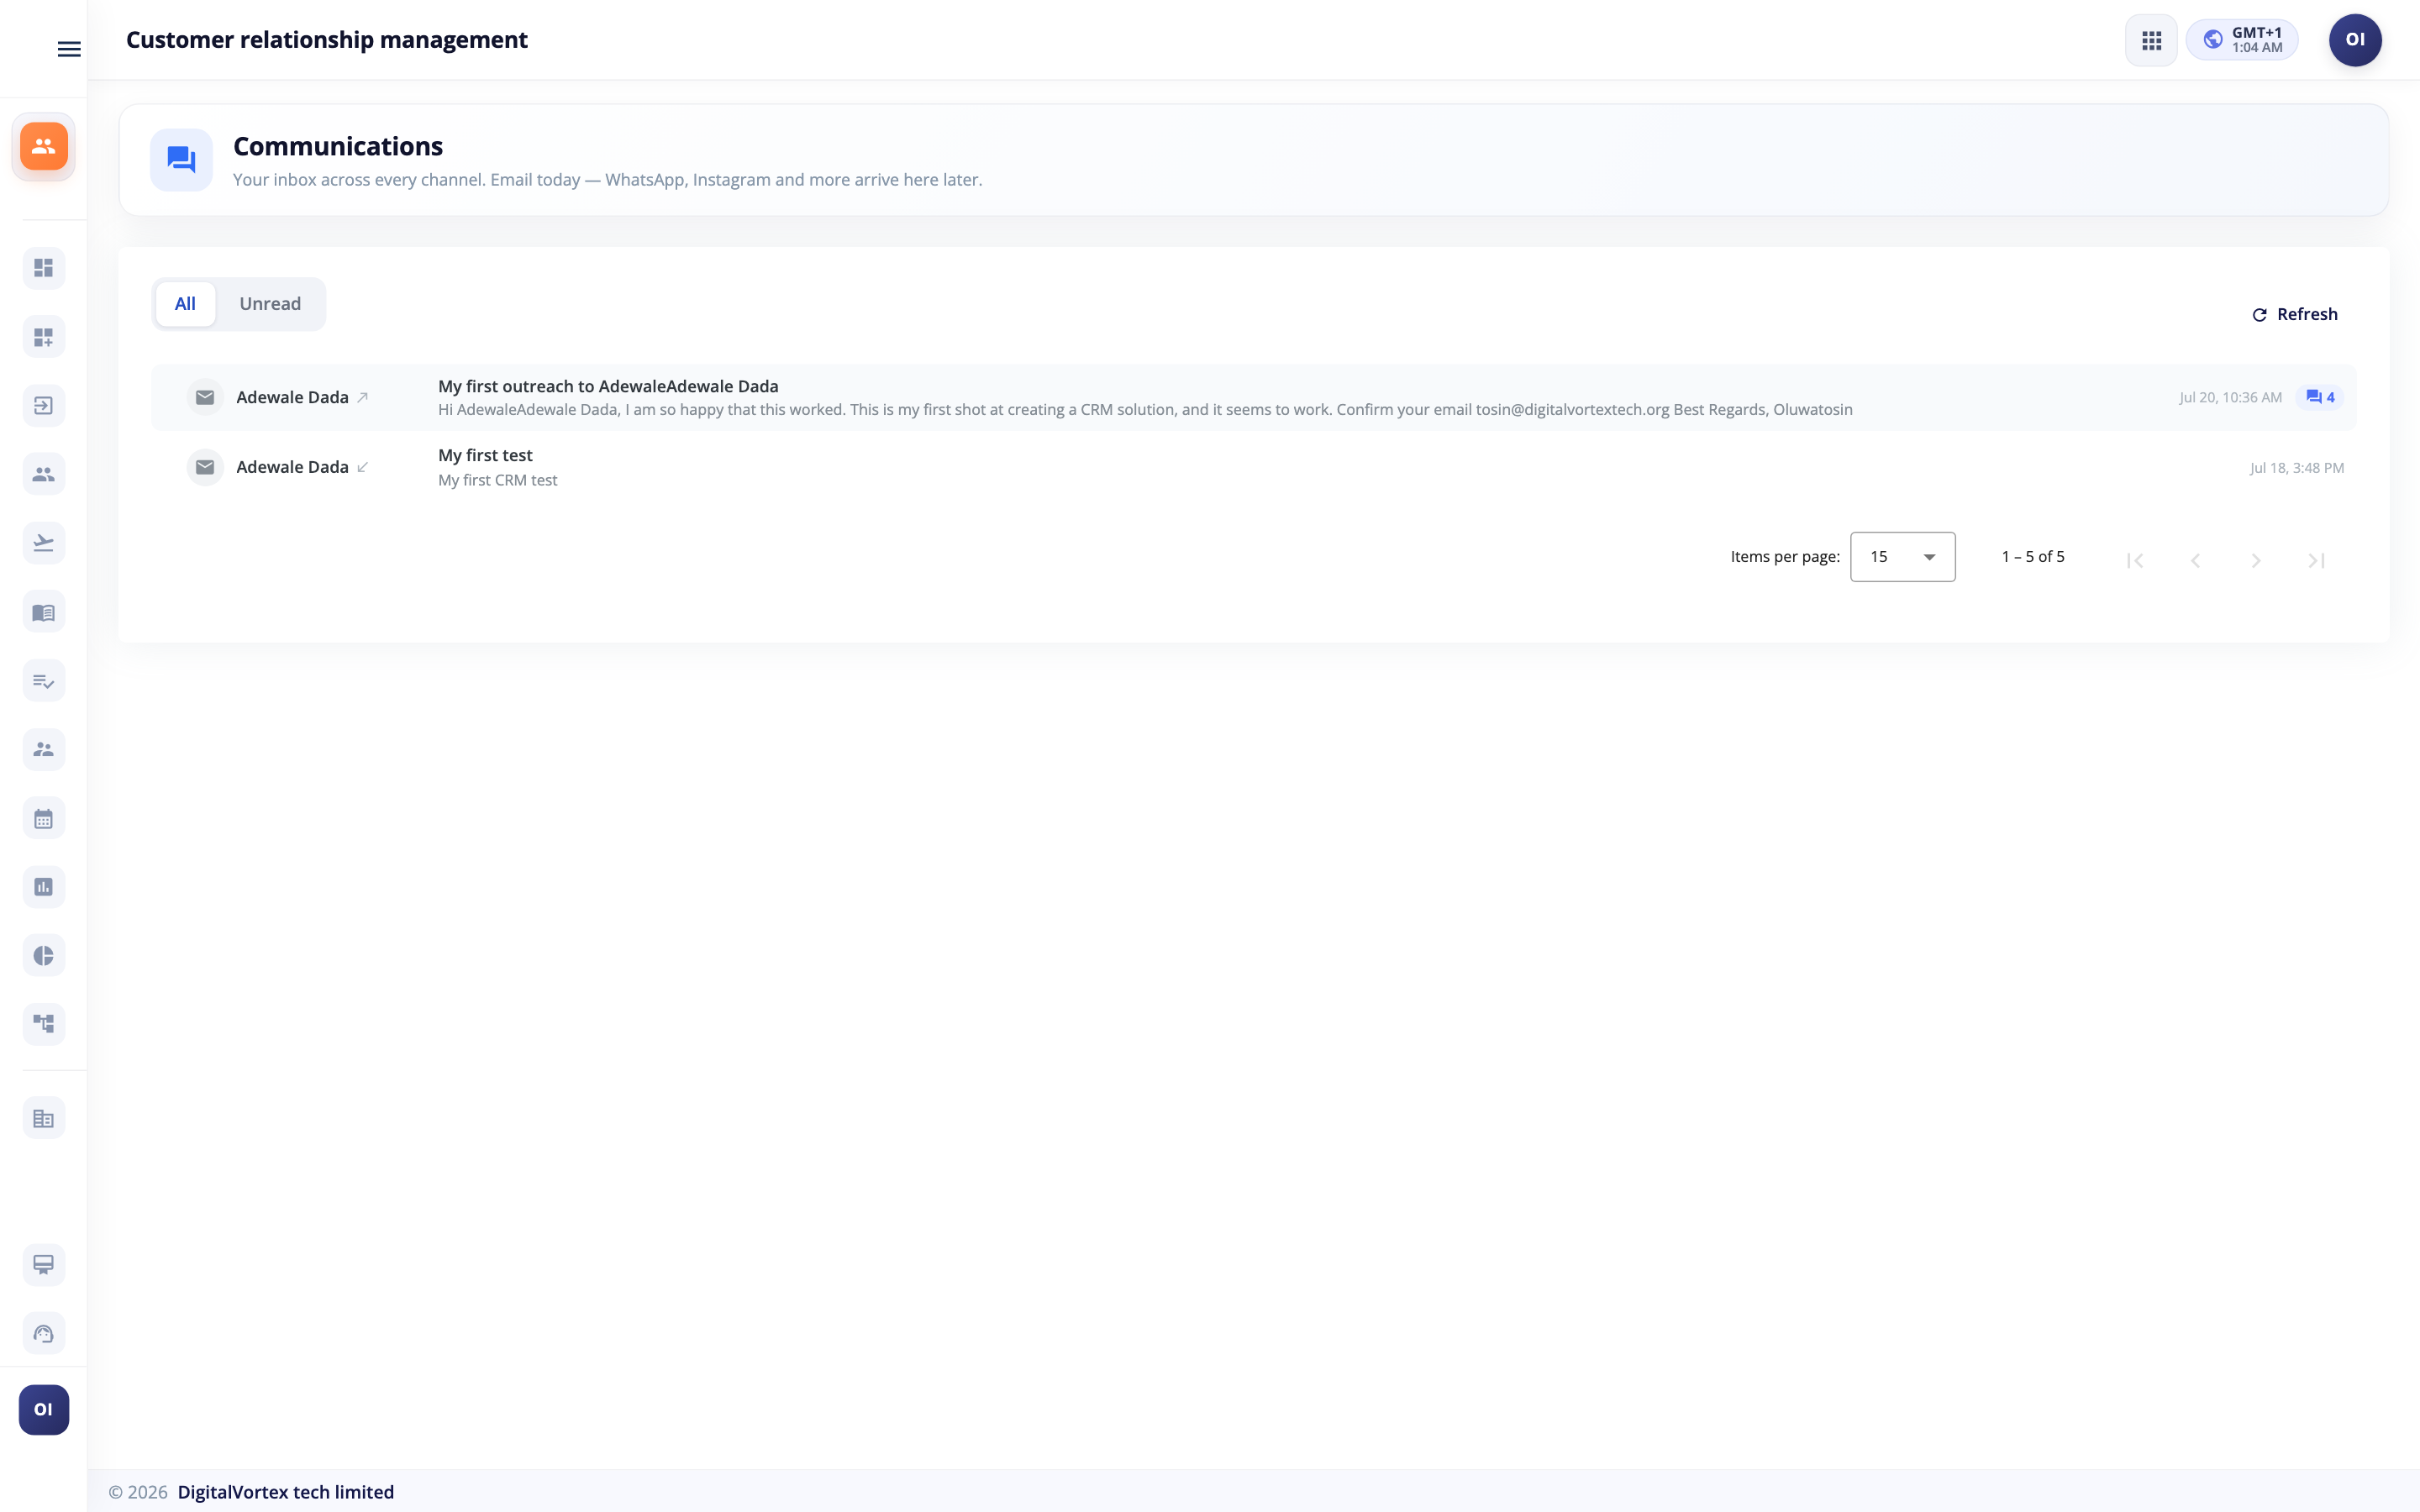This screenshot has height=1512, width=2420.
Task: Open the pie chart sidebar icon
Action: click(x=43, y=956)
